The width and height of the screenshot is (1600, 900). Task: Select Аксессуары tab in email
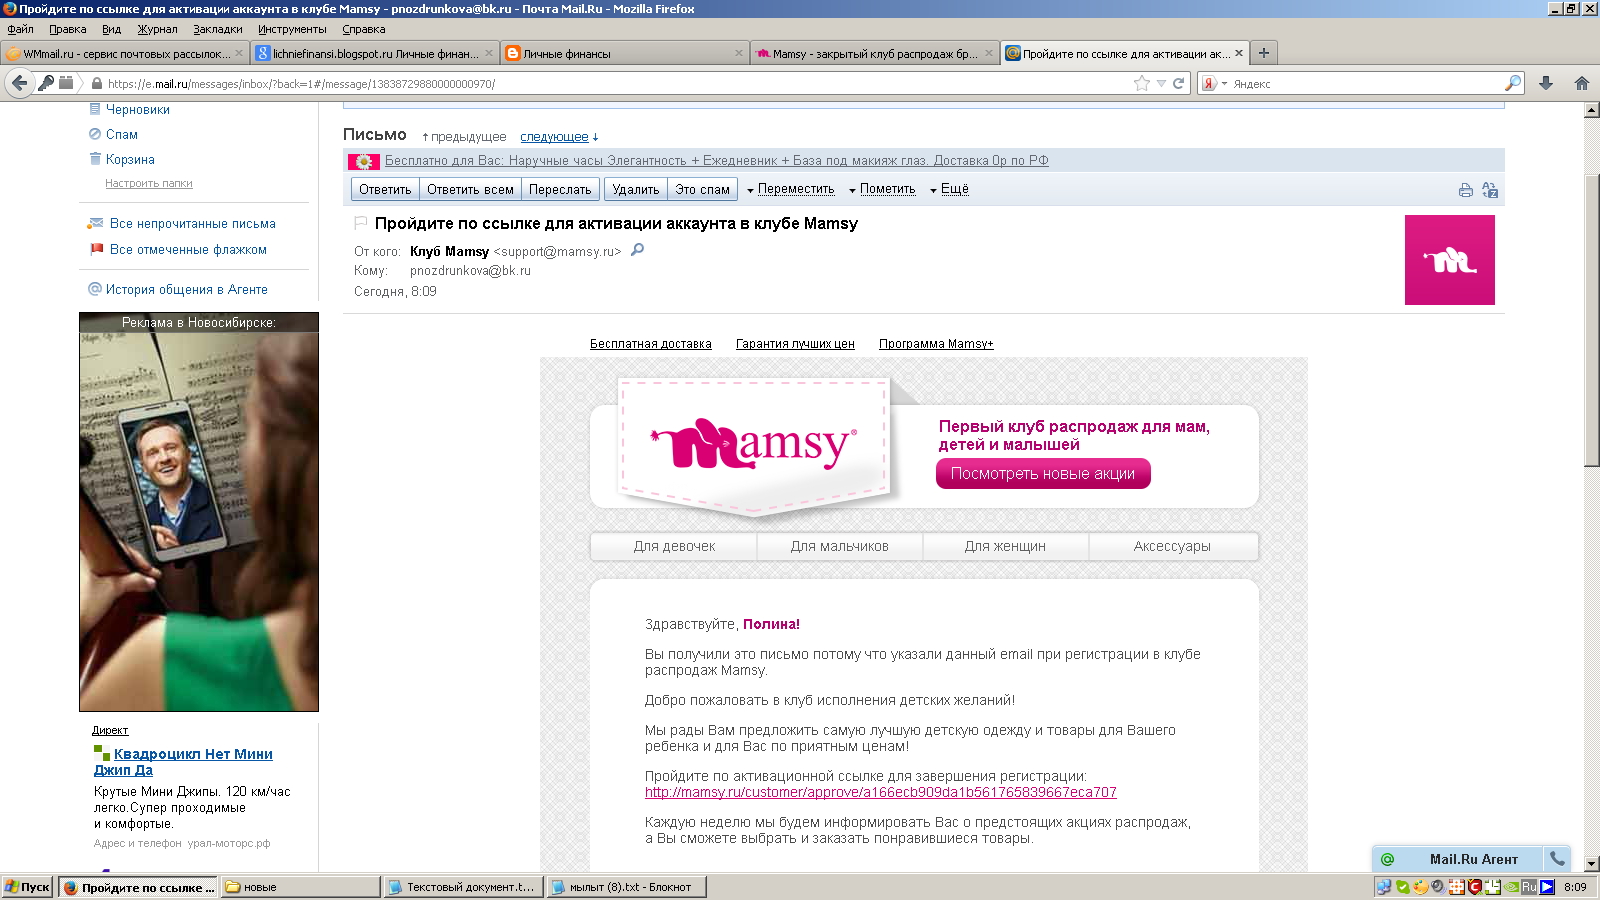point(1172,546)
